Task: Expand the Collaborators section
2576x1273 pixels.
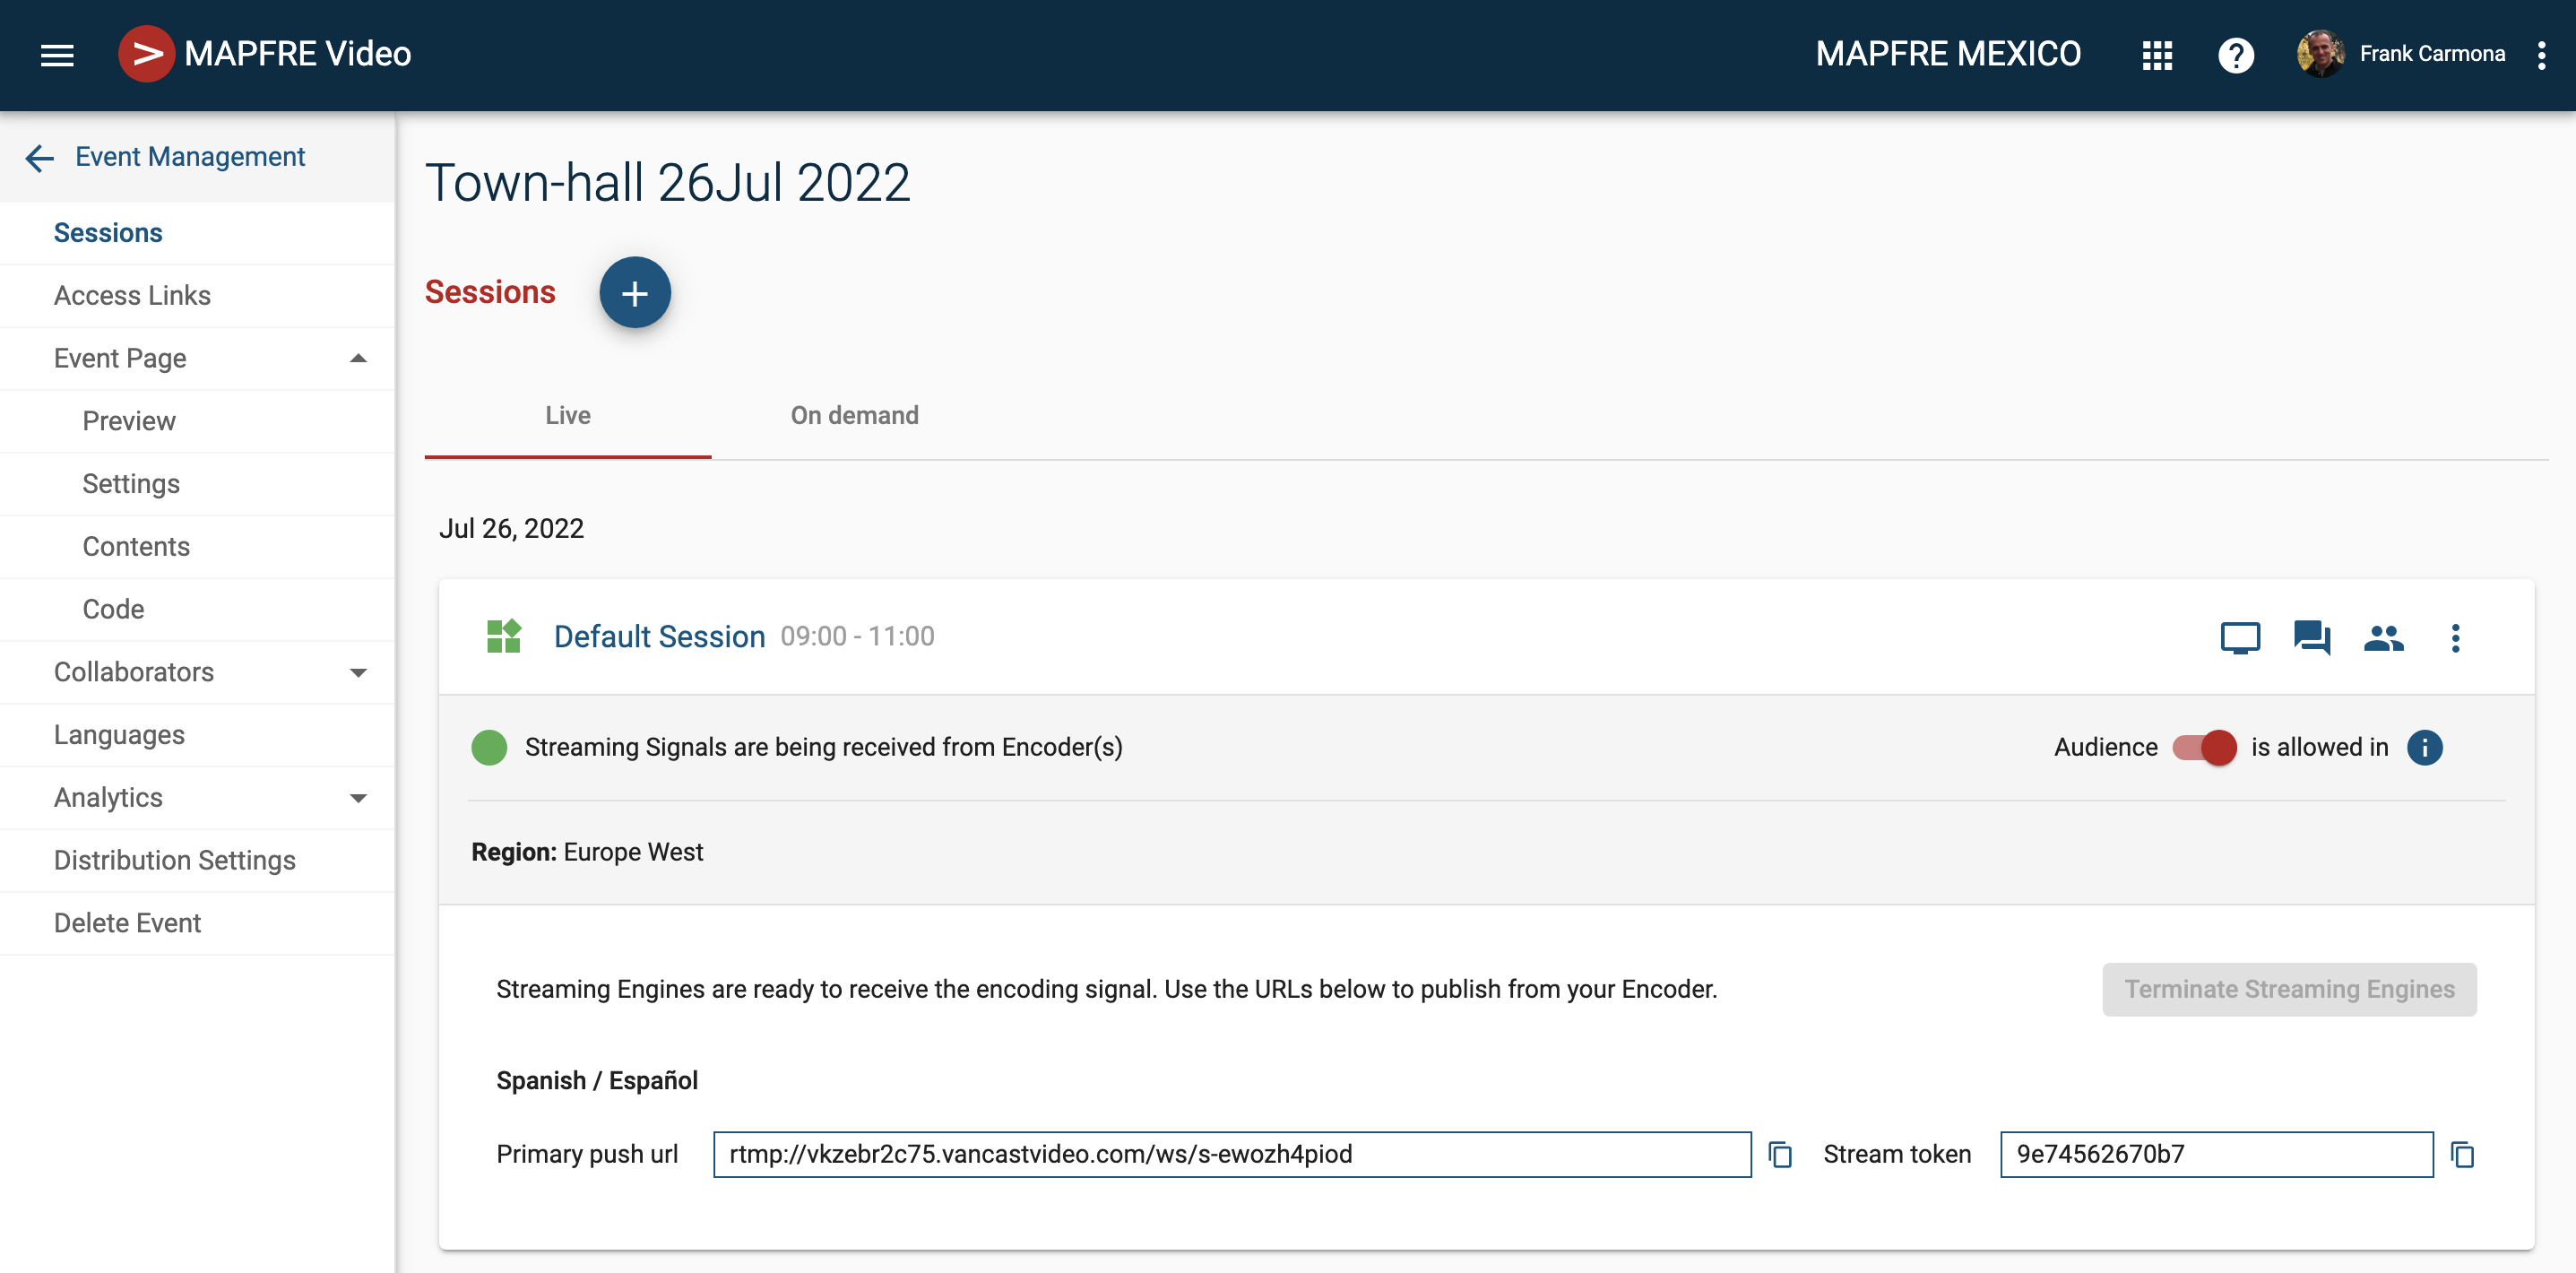Action: 358,672
